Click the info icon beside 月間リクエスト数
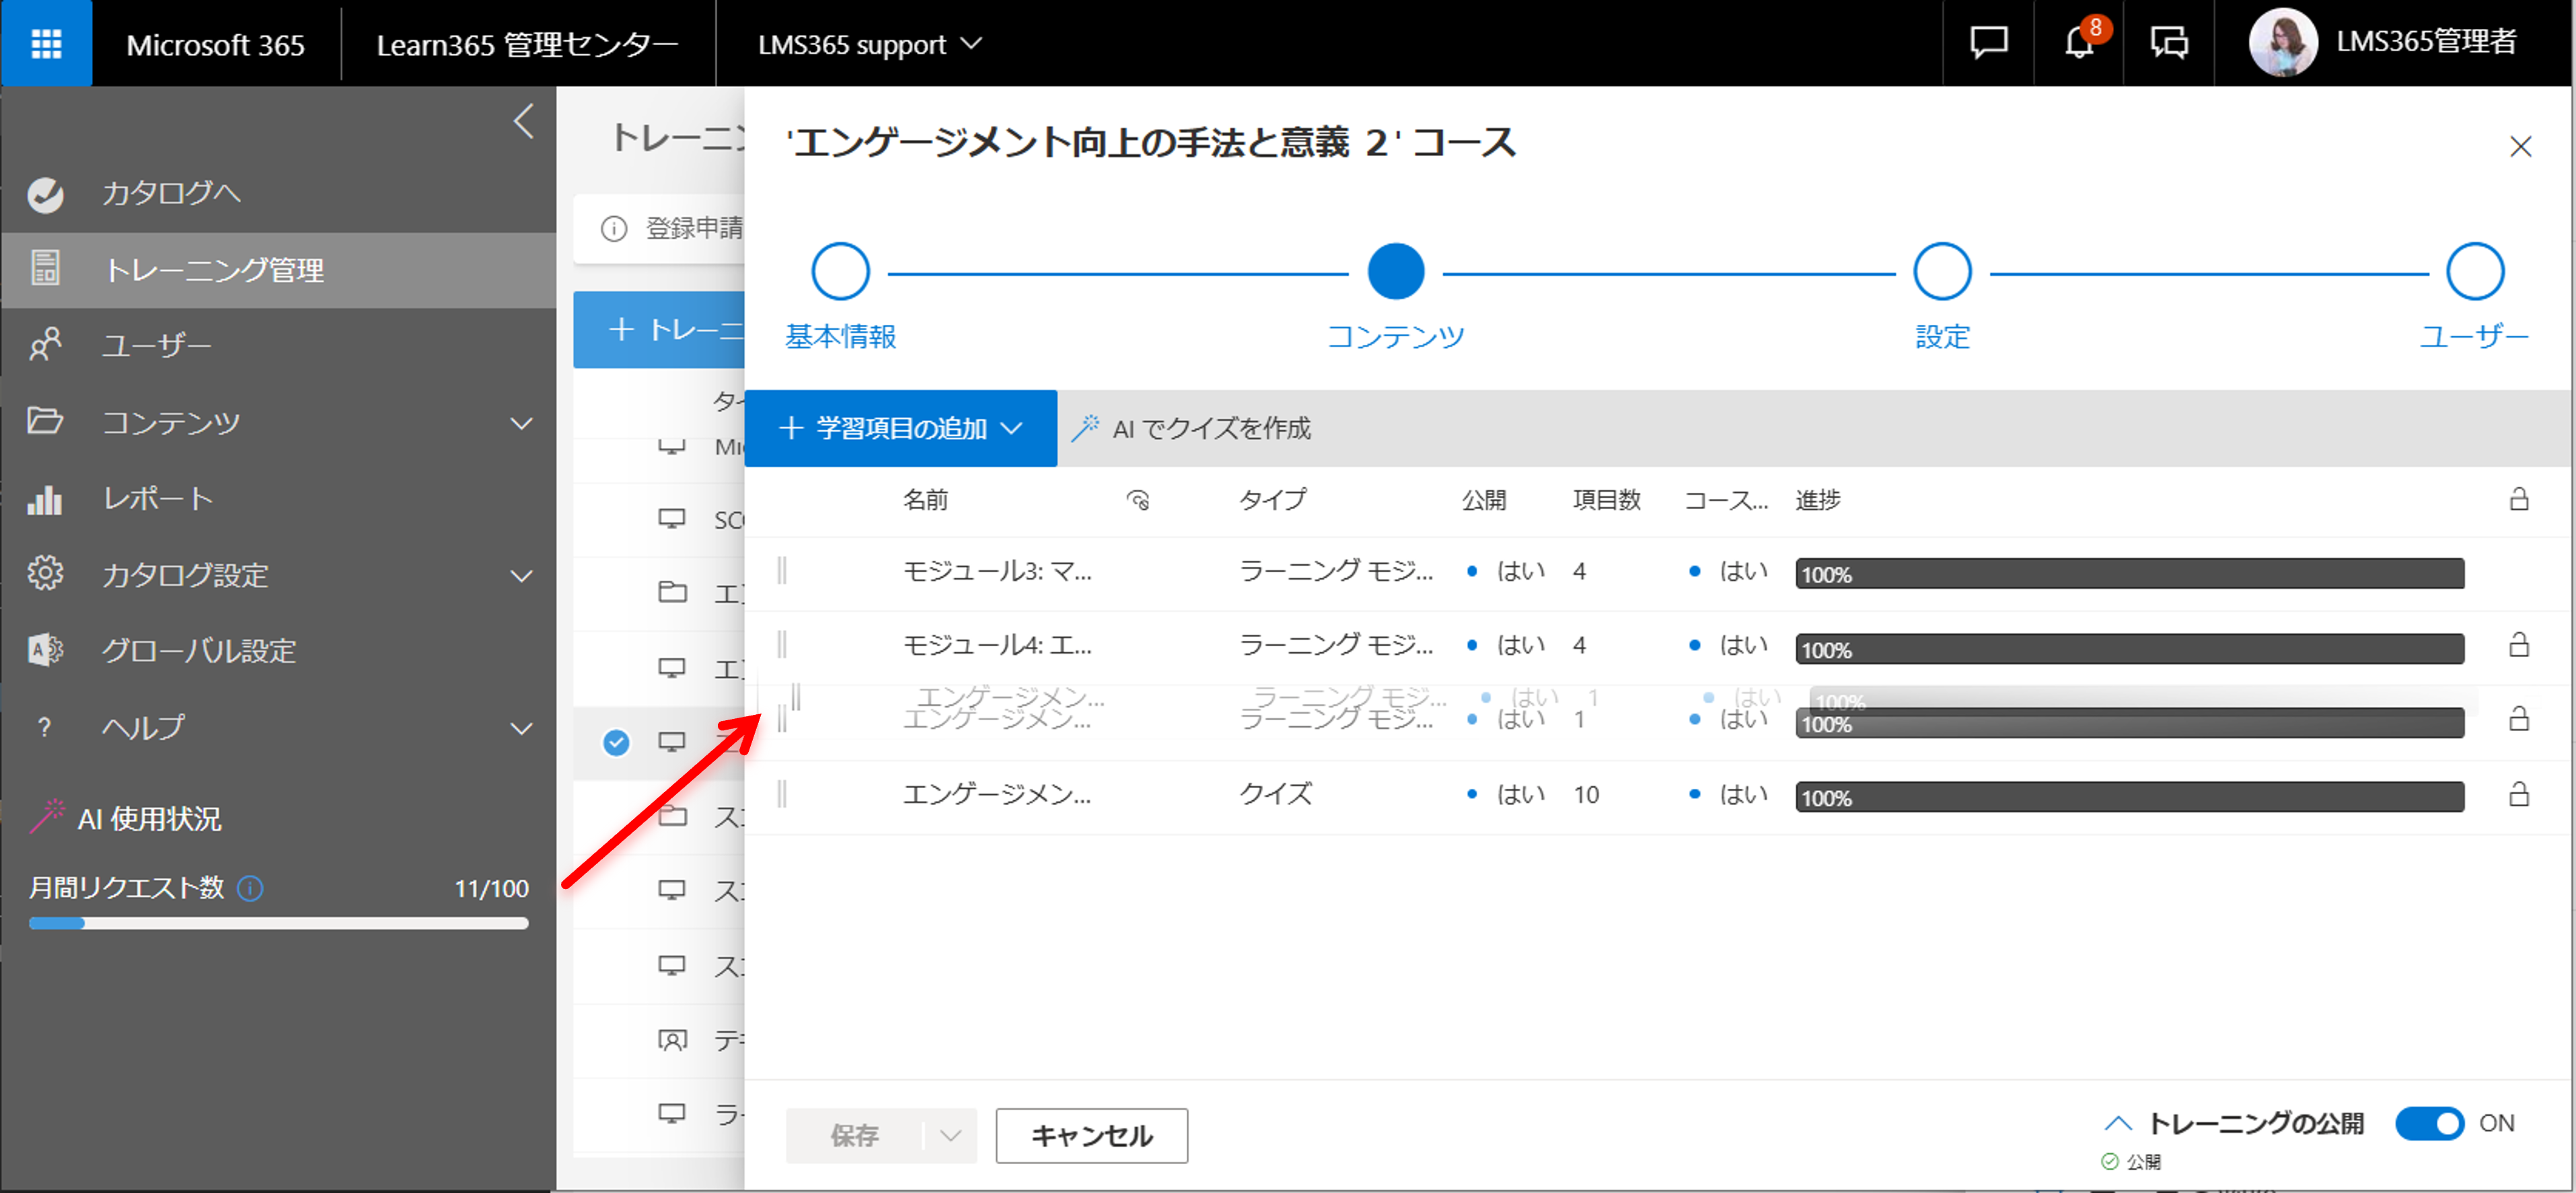 250,888
